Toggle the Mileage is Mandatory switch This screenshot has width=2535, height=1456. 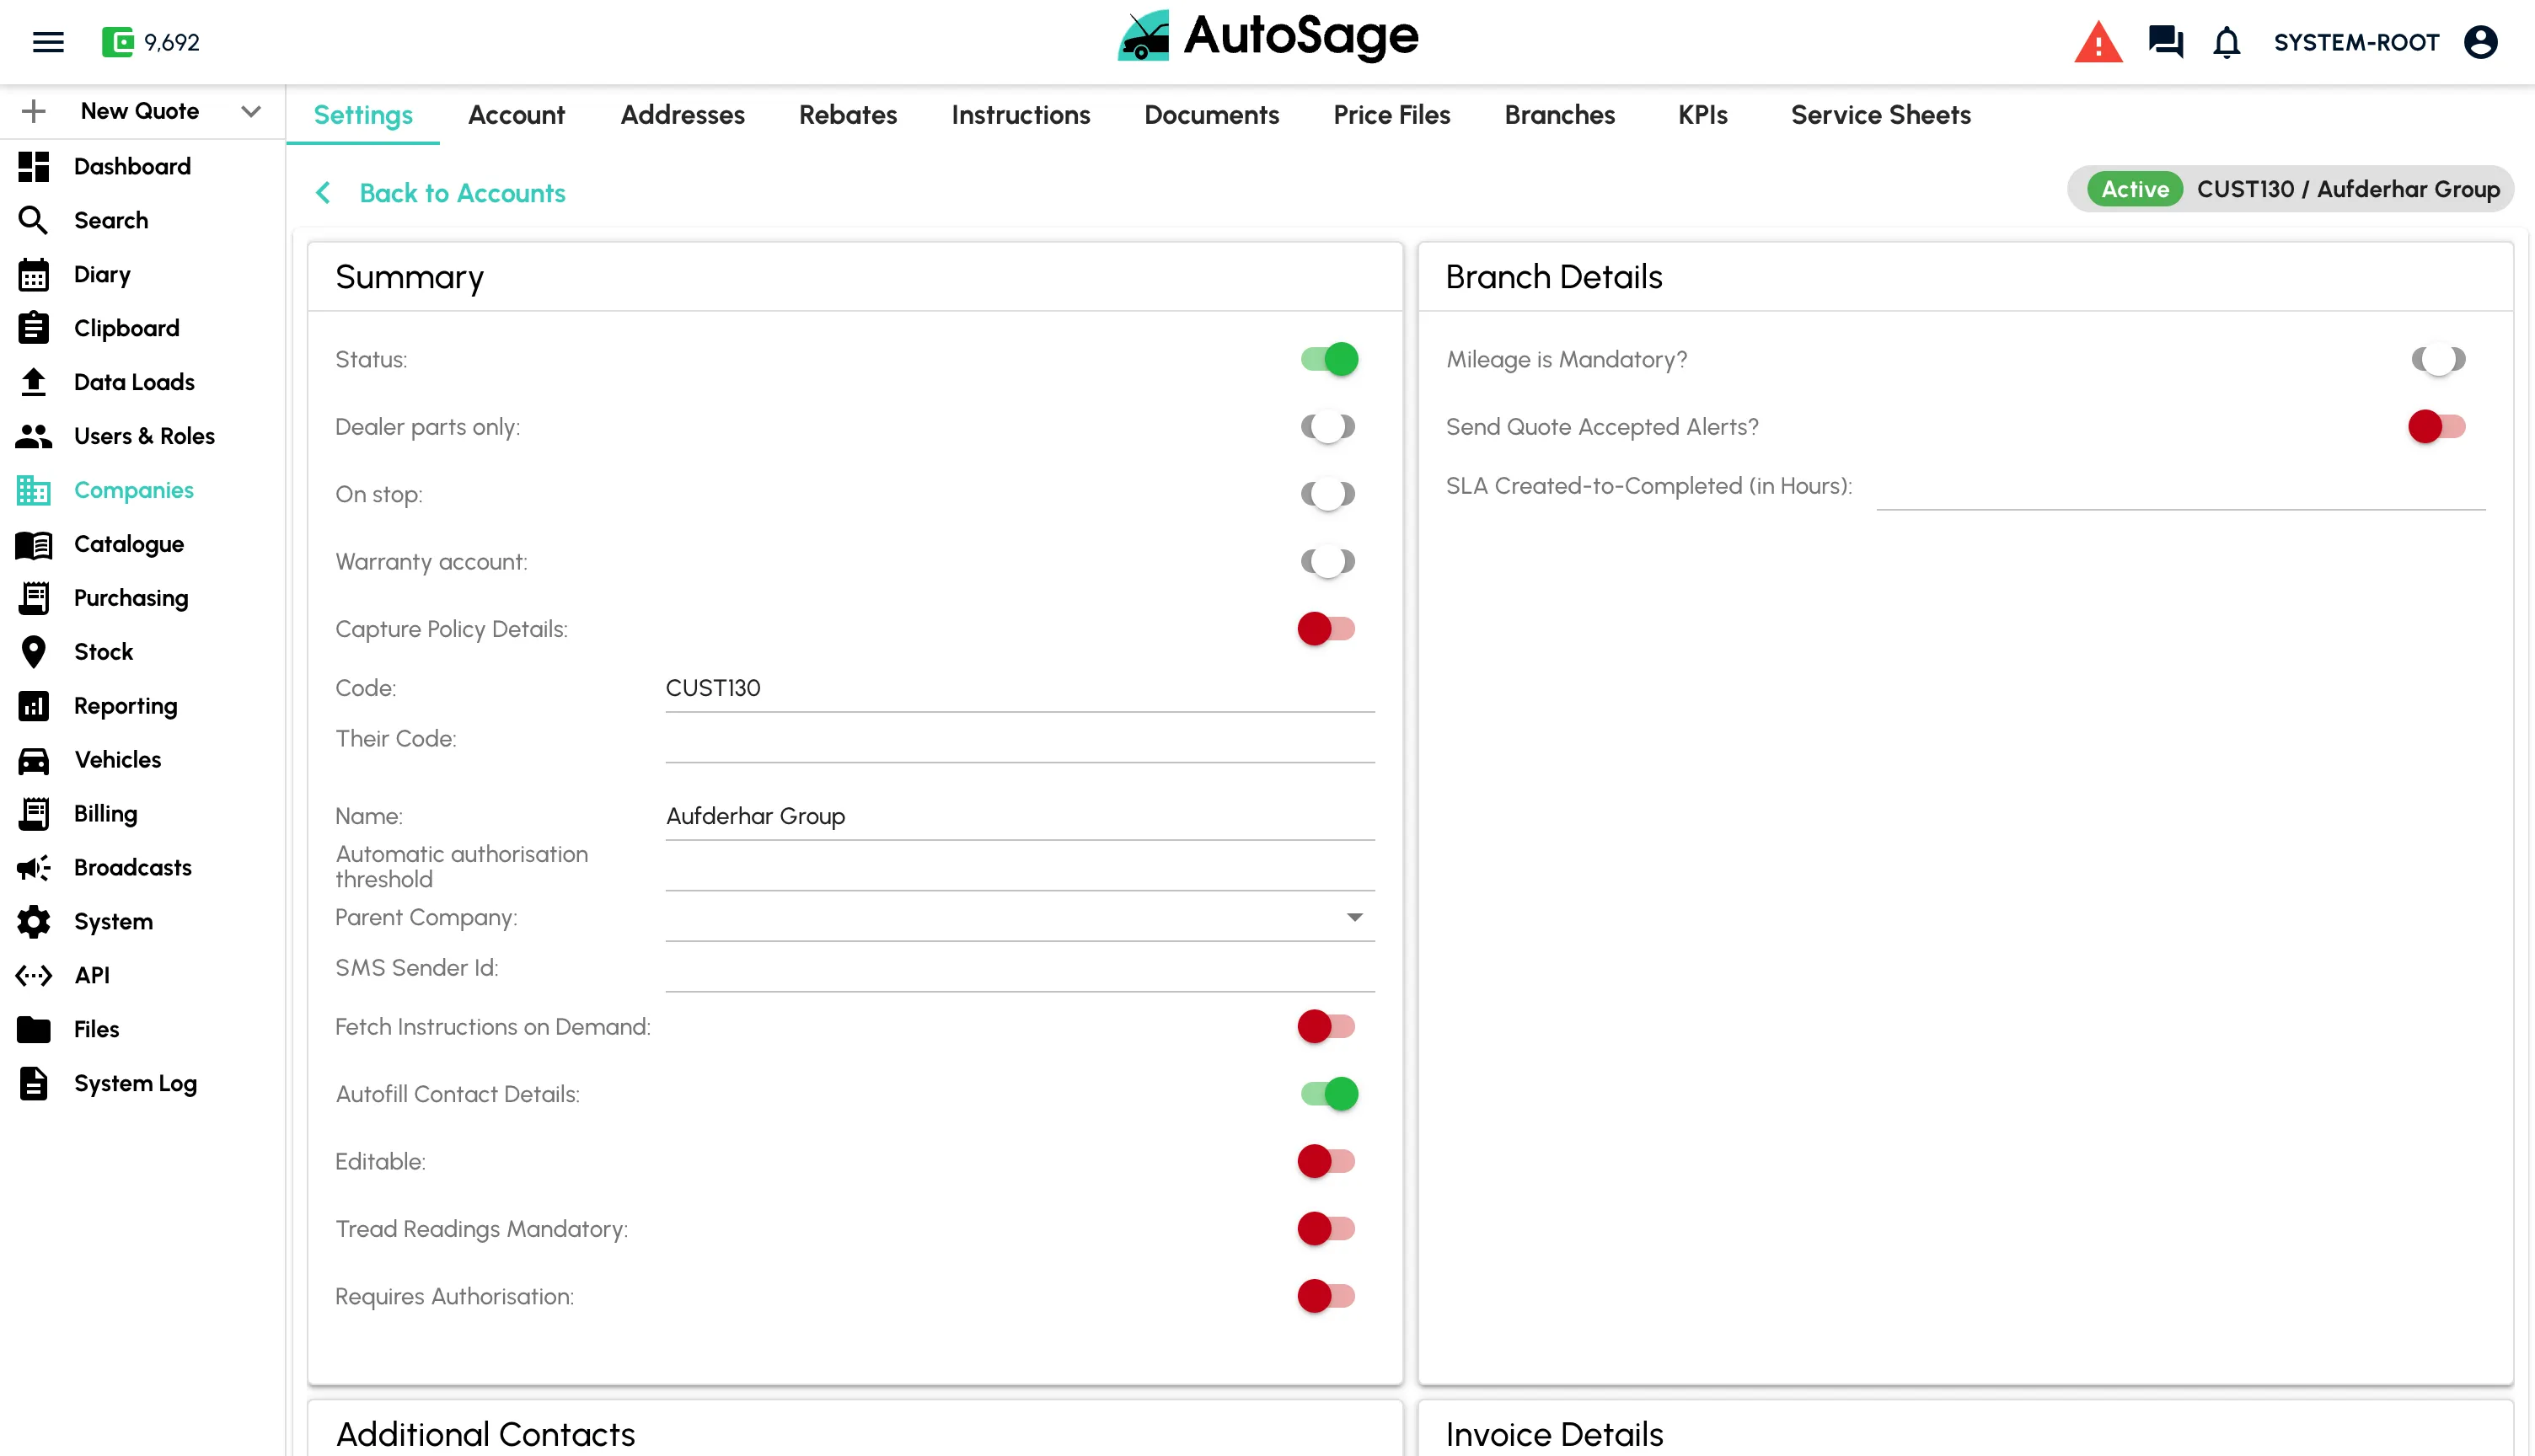pyautogui.click(x=2438, y=359)
